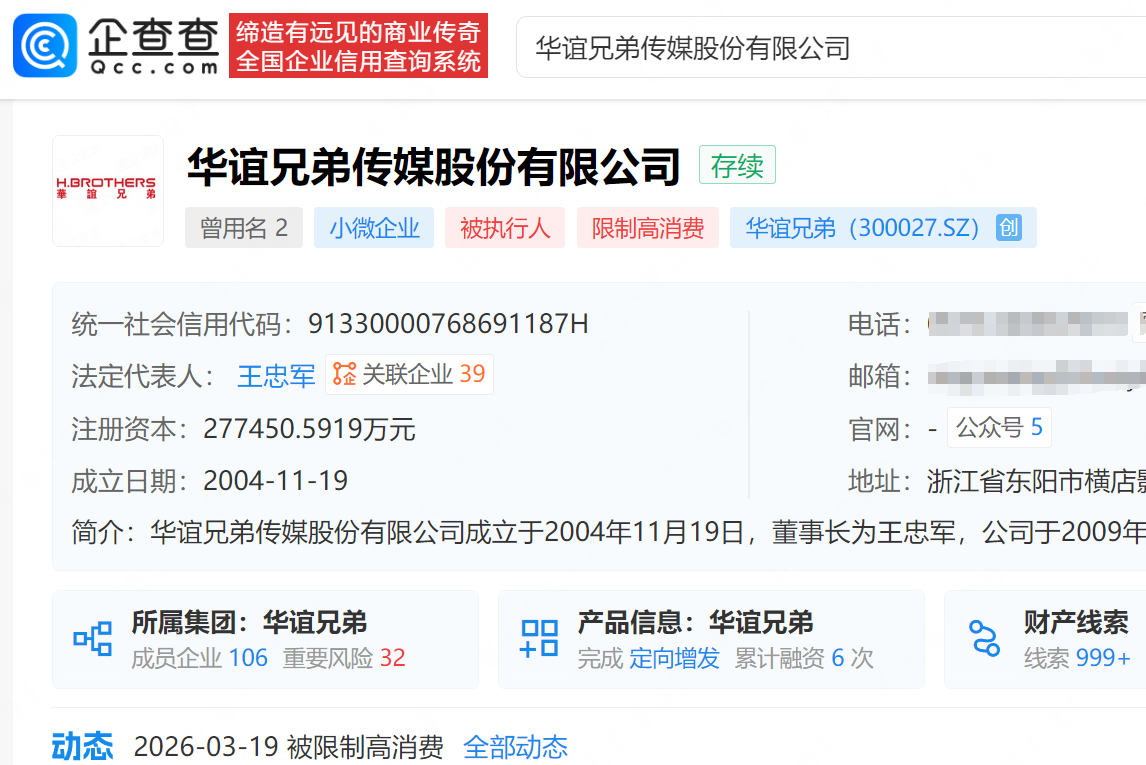Click blurred phone number value
The height and width of the screenshot is (765, 1146).
(1028, 324)
